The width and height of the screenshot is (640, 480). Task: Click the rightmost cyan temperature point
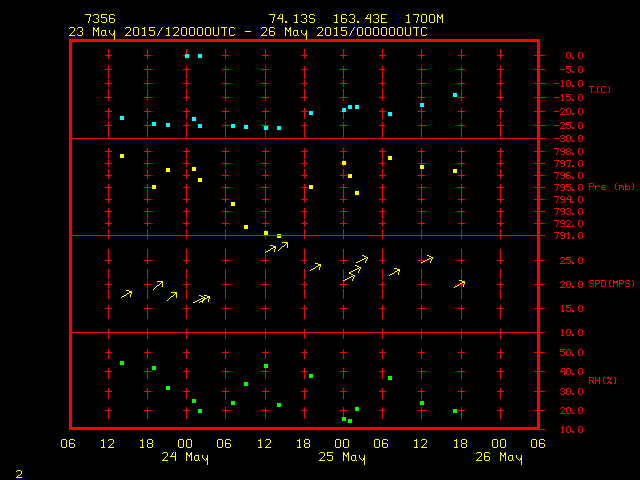[455, 95]
